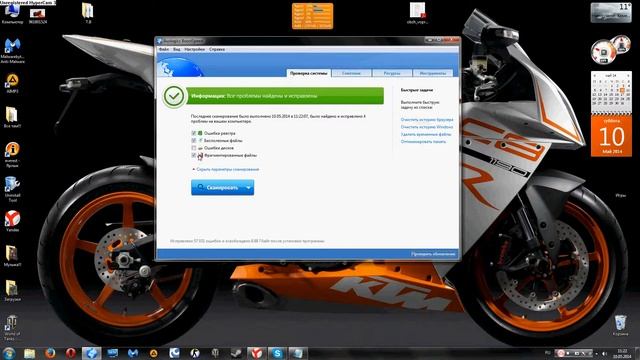640x360 pixels.
Task: Click Проверить обновления in bottom bar
Action: pyautogui.click(x=433, y=254)
